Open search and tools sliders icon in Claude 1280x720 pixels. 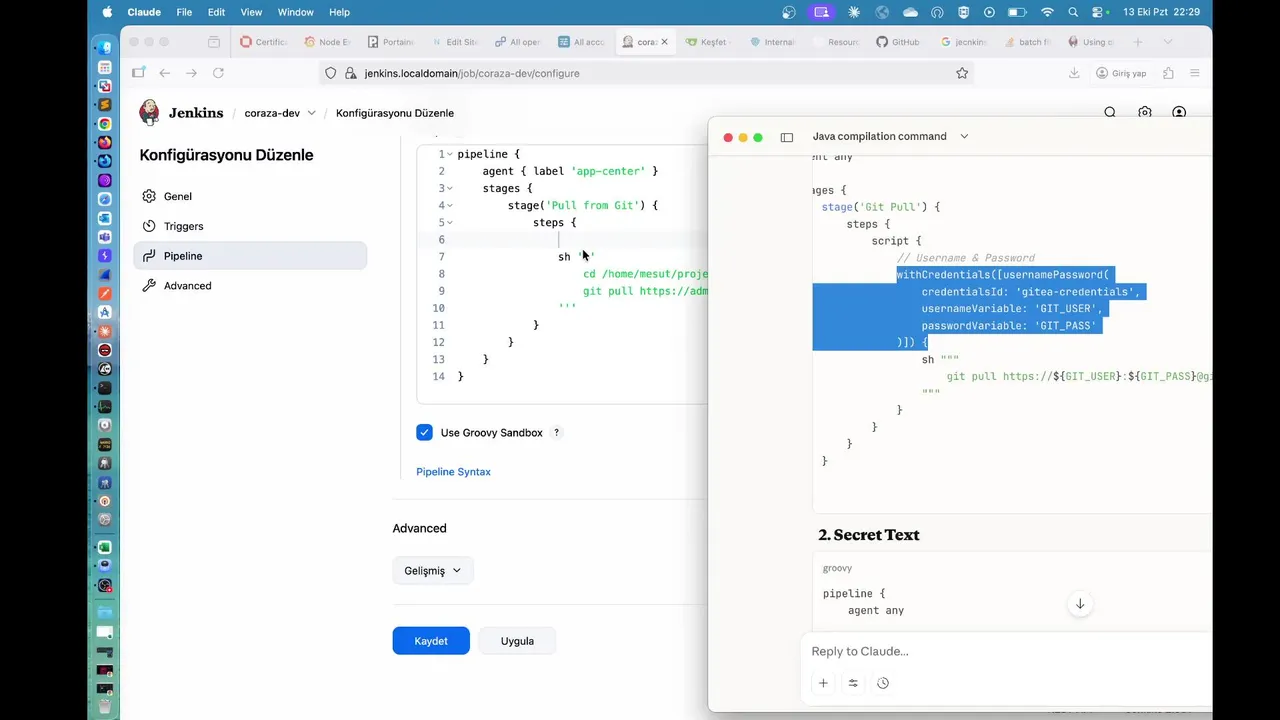click(853, 683)
